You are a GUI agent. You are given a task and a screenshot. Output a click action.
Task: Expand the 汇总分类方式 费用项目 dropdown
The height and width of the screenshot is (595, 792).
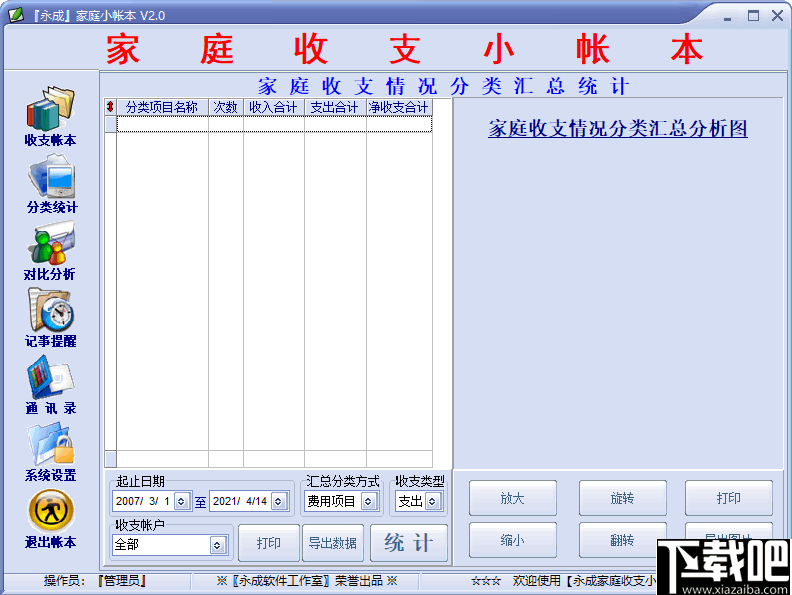(x=368, y=502)
